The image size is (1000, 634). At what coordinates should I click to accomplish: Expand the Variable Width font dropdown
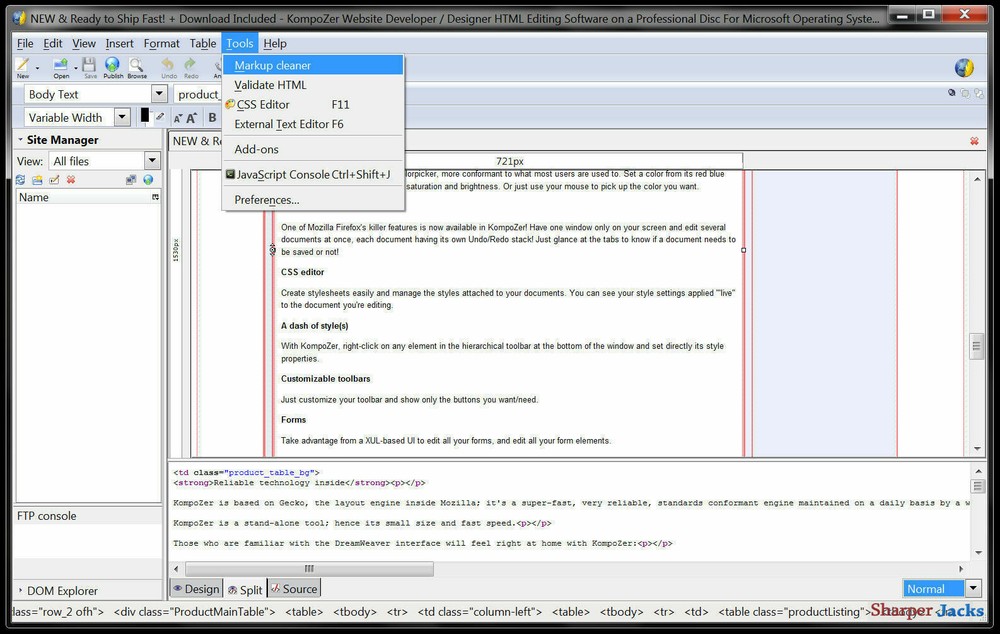coord(121,117)
